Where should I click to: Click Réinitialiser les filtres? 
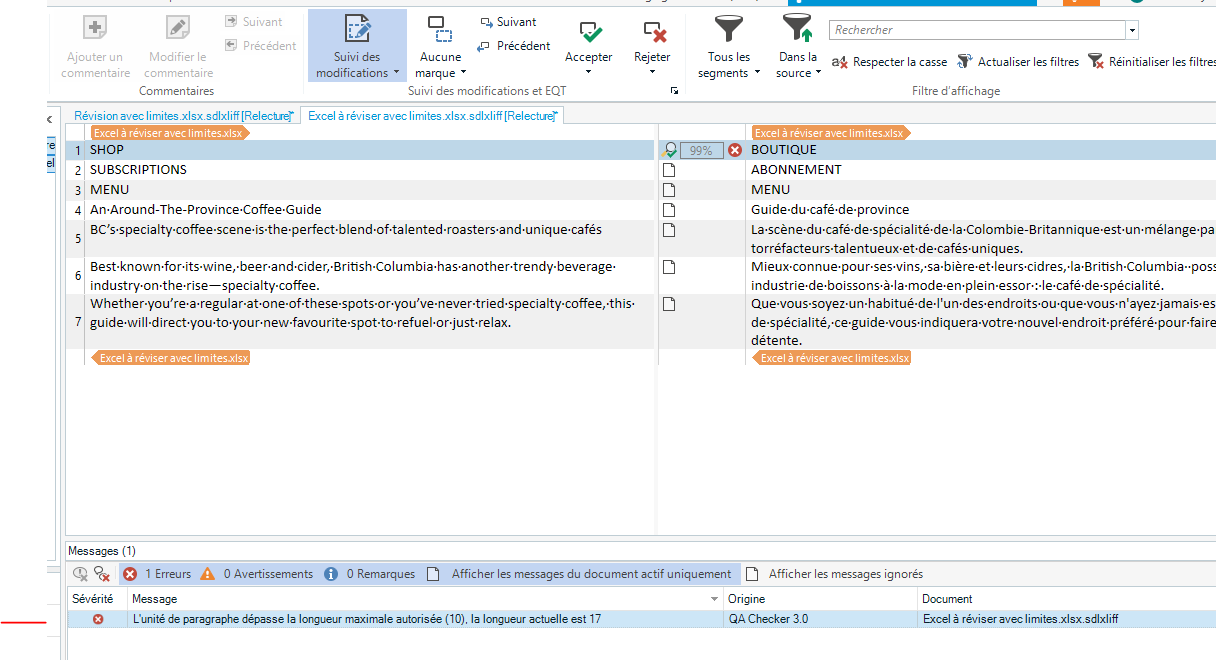[1151, 62]
